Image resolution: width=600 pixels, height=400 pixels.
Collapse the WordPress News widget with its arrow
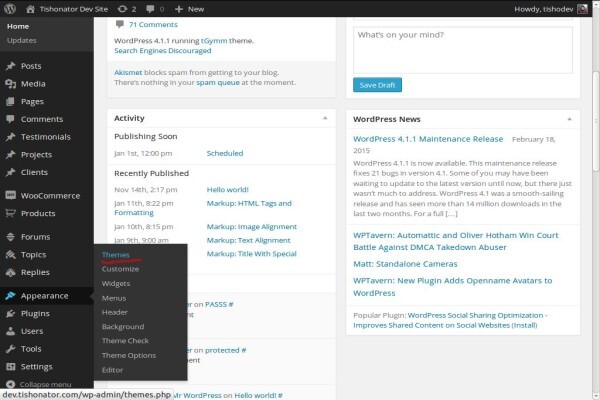(x=569, y=119)
